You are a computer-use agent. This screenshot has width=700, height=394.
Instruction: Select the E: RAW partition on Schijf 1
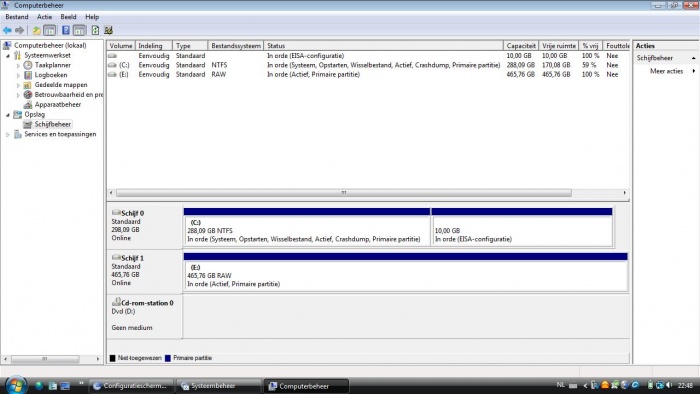pyautogui.click(x=405, y=272)
